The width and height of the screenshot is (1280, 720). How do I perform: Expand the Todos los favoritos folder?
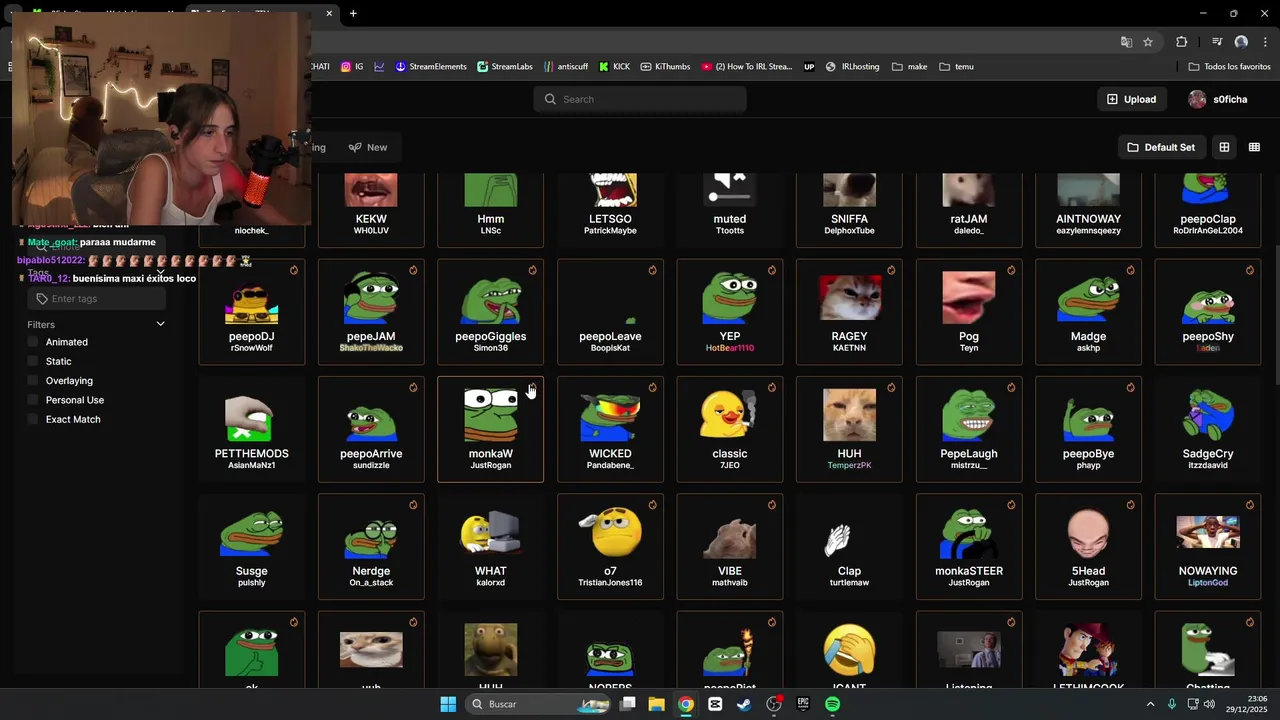coord(1229,67)
